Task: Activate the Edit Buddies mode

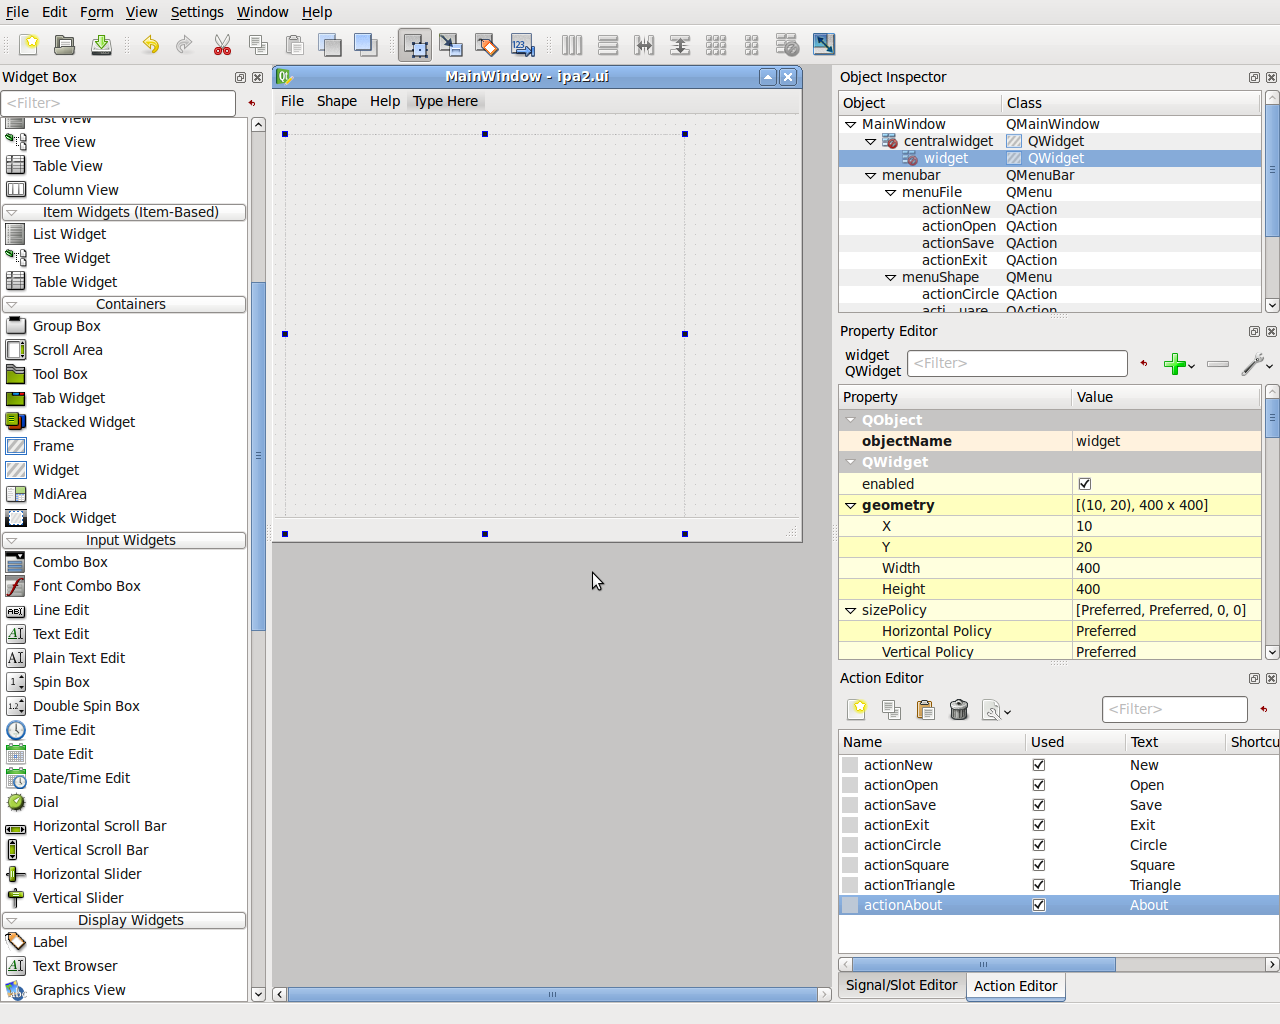Action: point(487,44)
